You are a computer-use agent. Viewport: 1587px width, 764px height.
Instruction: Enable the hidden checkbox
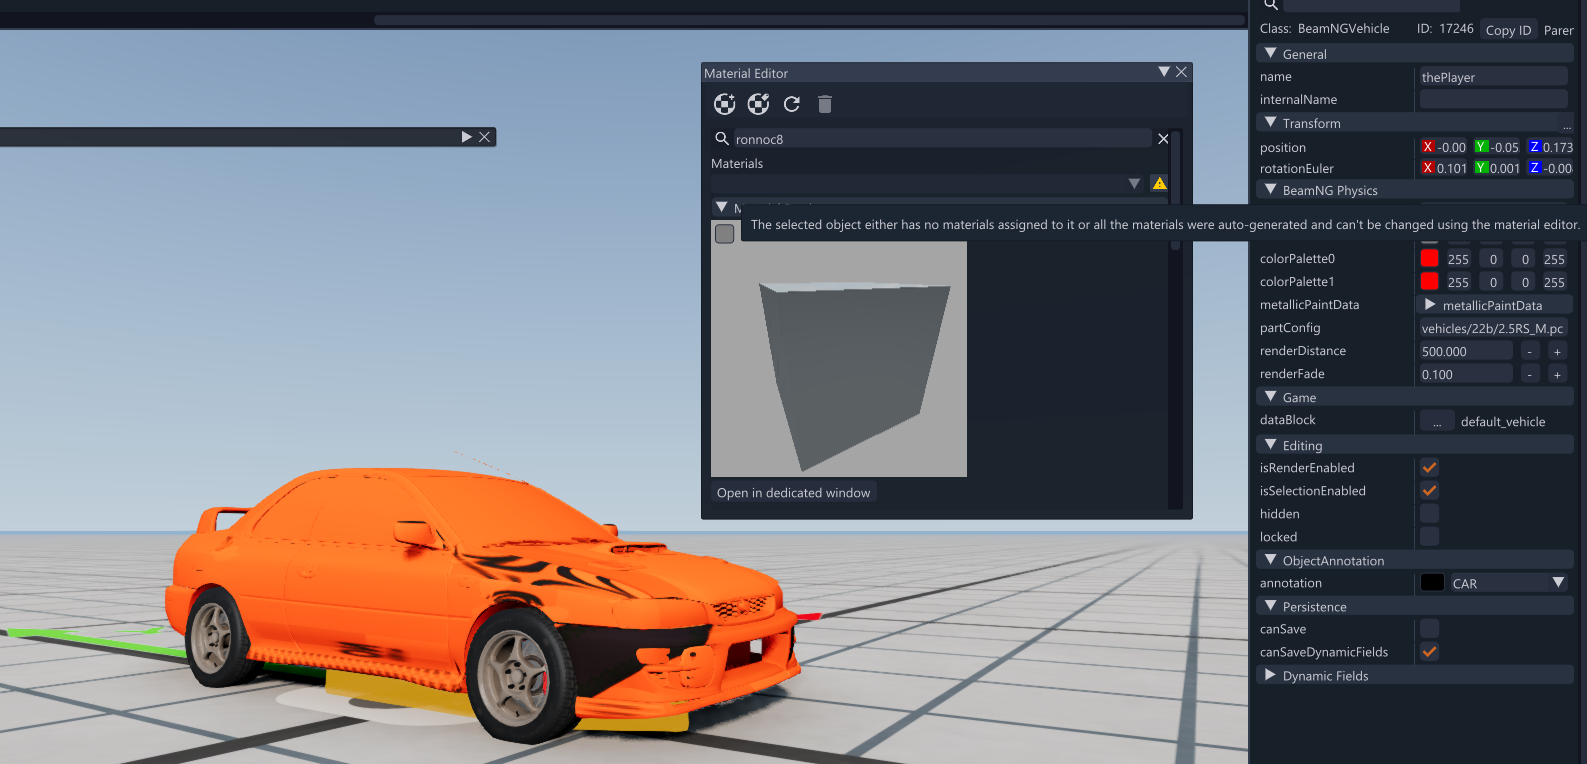point(1430,513)
